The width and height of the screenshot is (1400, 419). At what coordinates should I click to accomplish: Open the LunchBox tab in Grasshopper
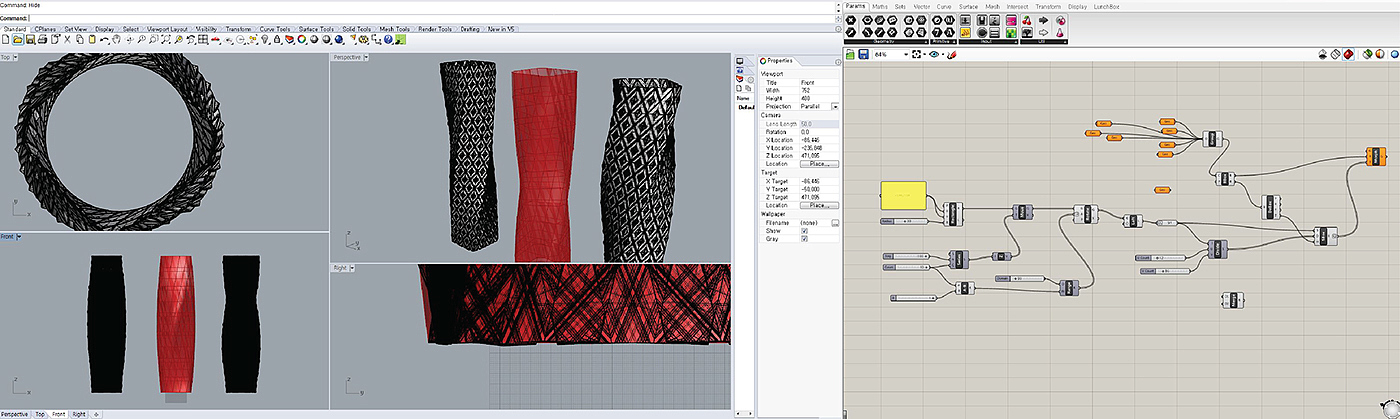click(1106, 6)
